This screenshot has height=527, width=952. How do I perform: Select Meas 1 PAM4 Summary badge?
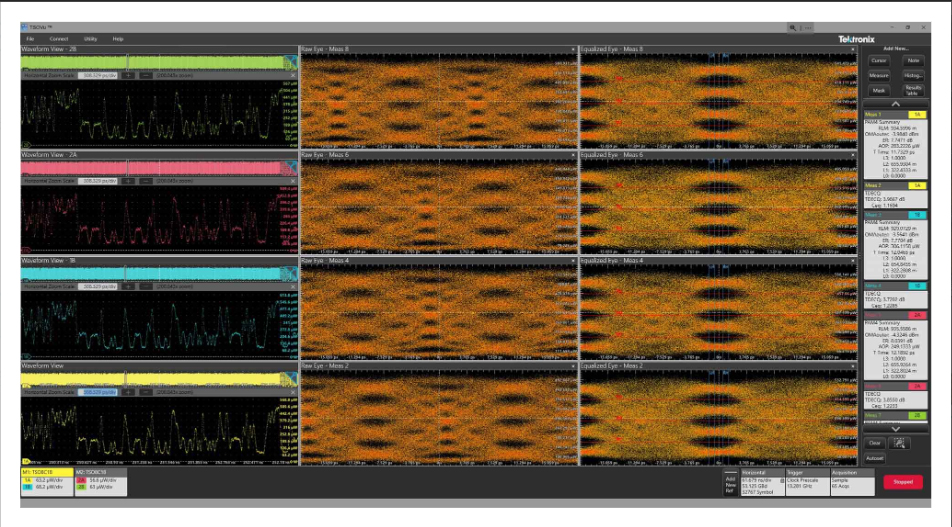coord(896,145)
